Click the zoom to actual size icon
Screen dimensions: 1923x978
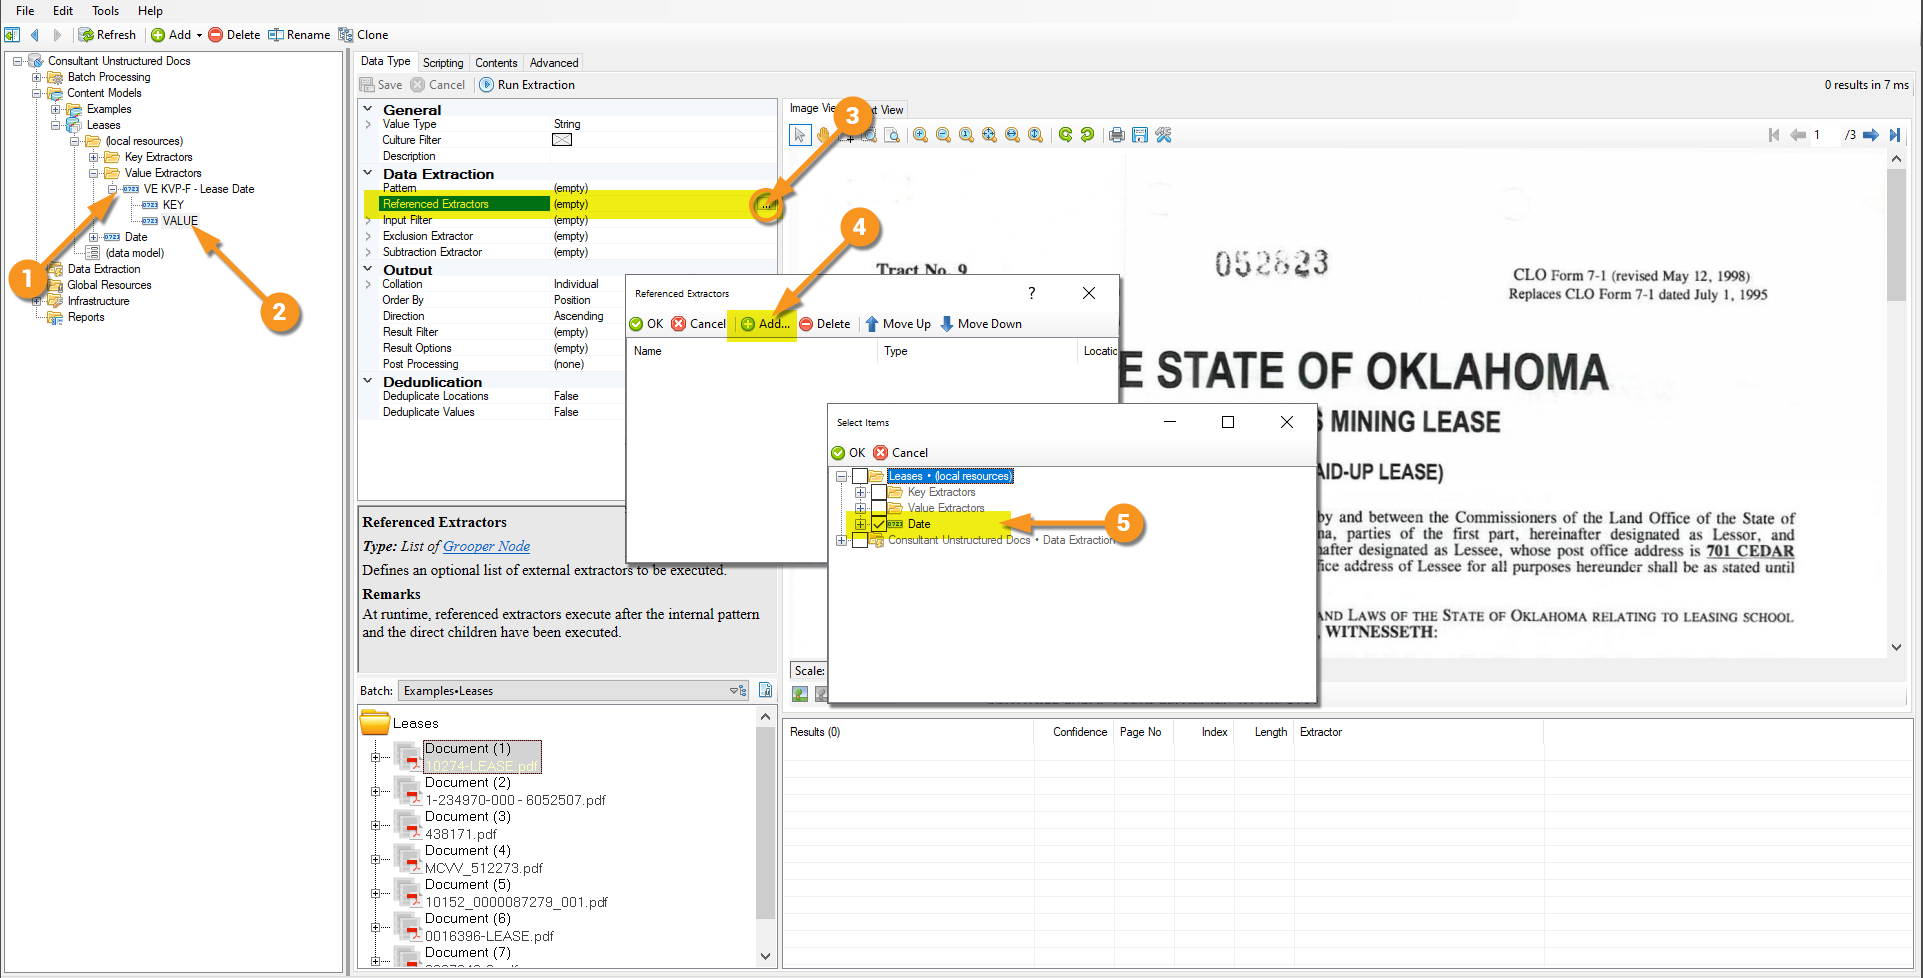[x=966, y=135]
